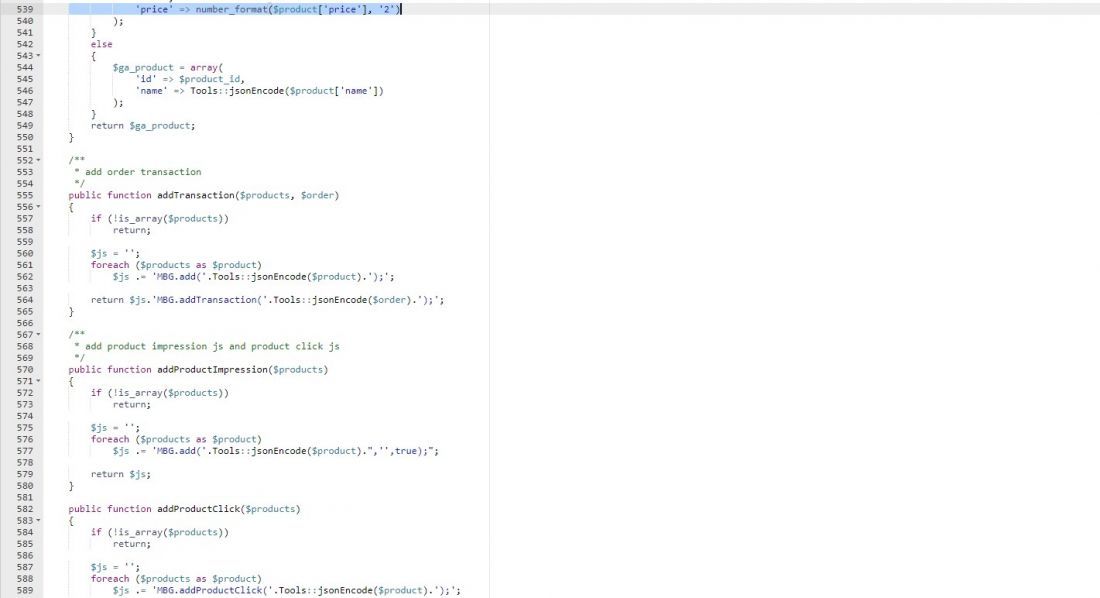The image size is (1100, 598).
Task: Click the MBG.add line in addTransaction
Action: (x=253, y=277)
